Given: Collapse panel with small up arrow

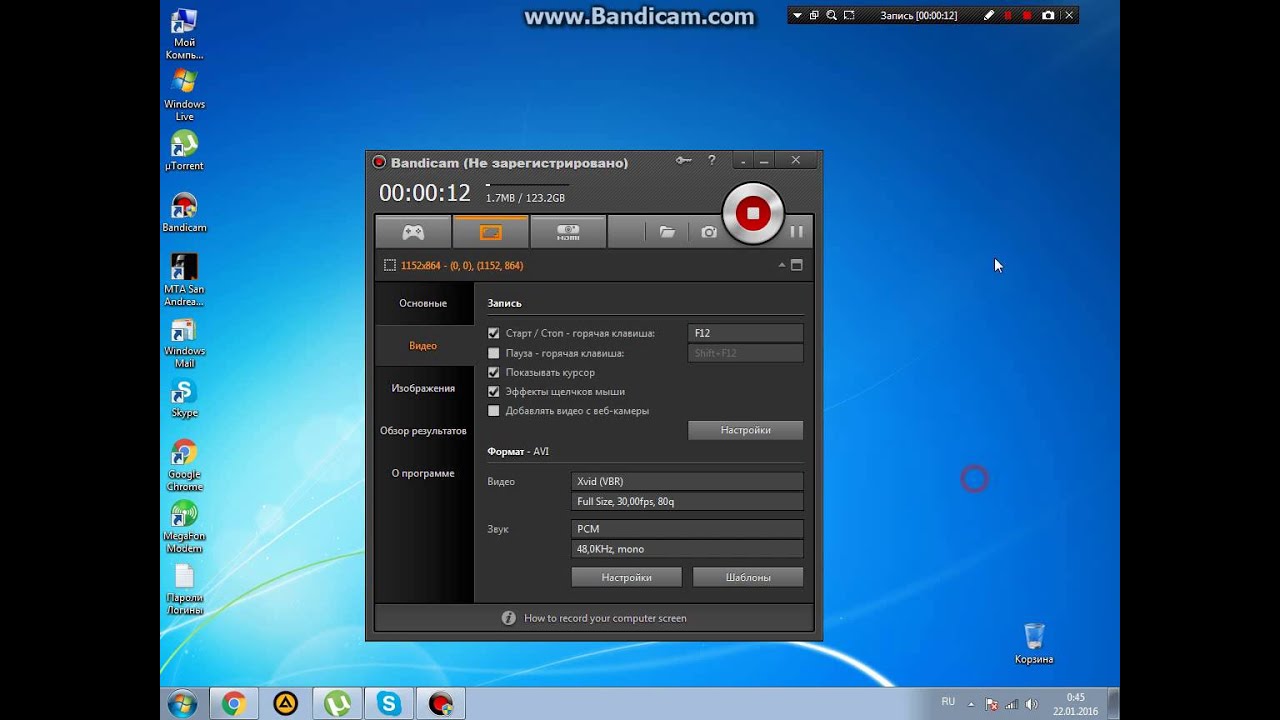Looking at the screenshot, I should pos(782,265).
